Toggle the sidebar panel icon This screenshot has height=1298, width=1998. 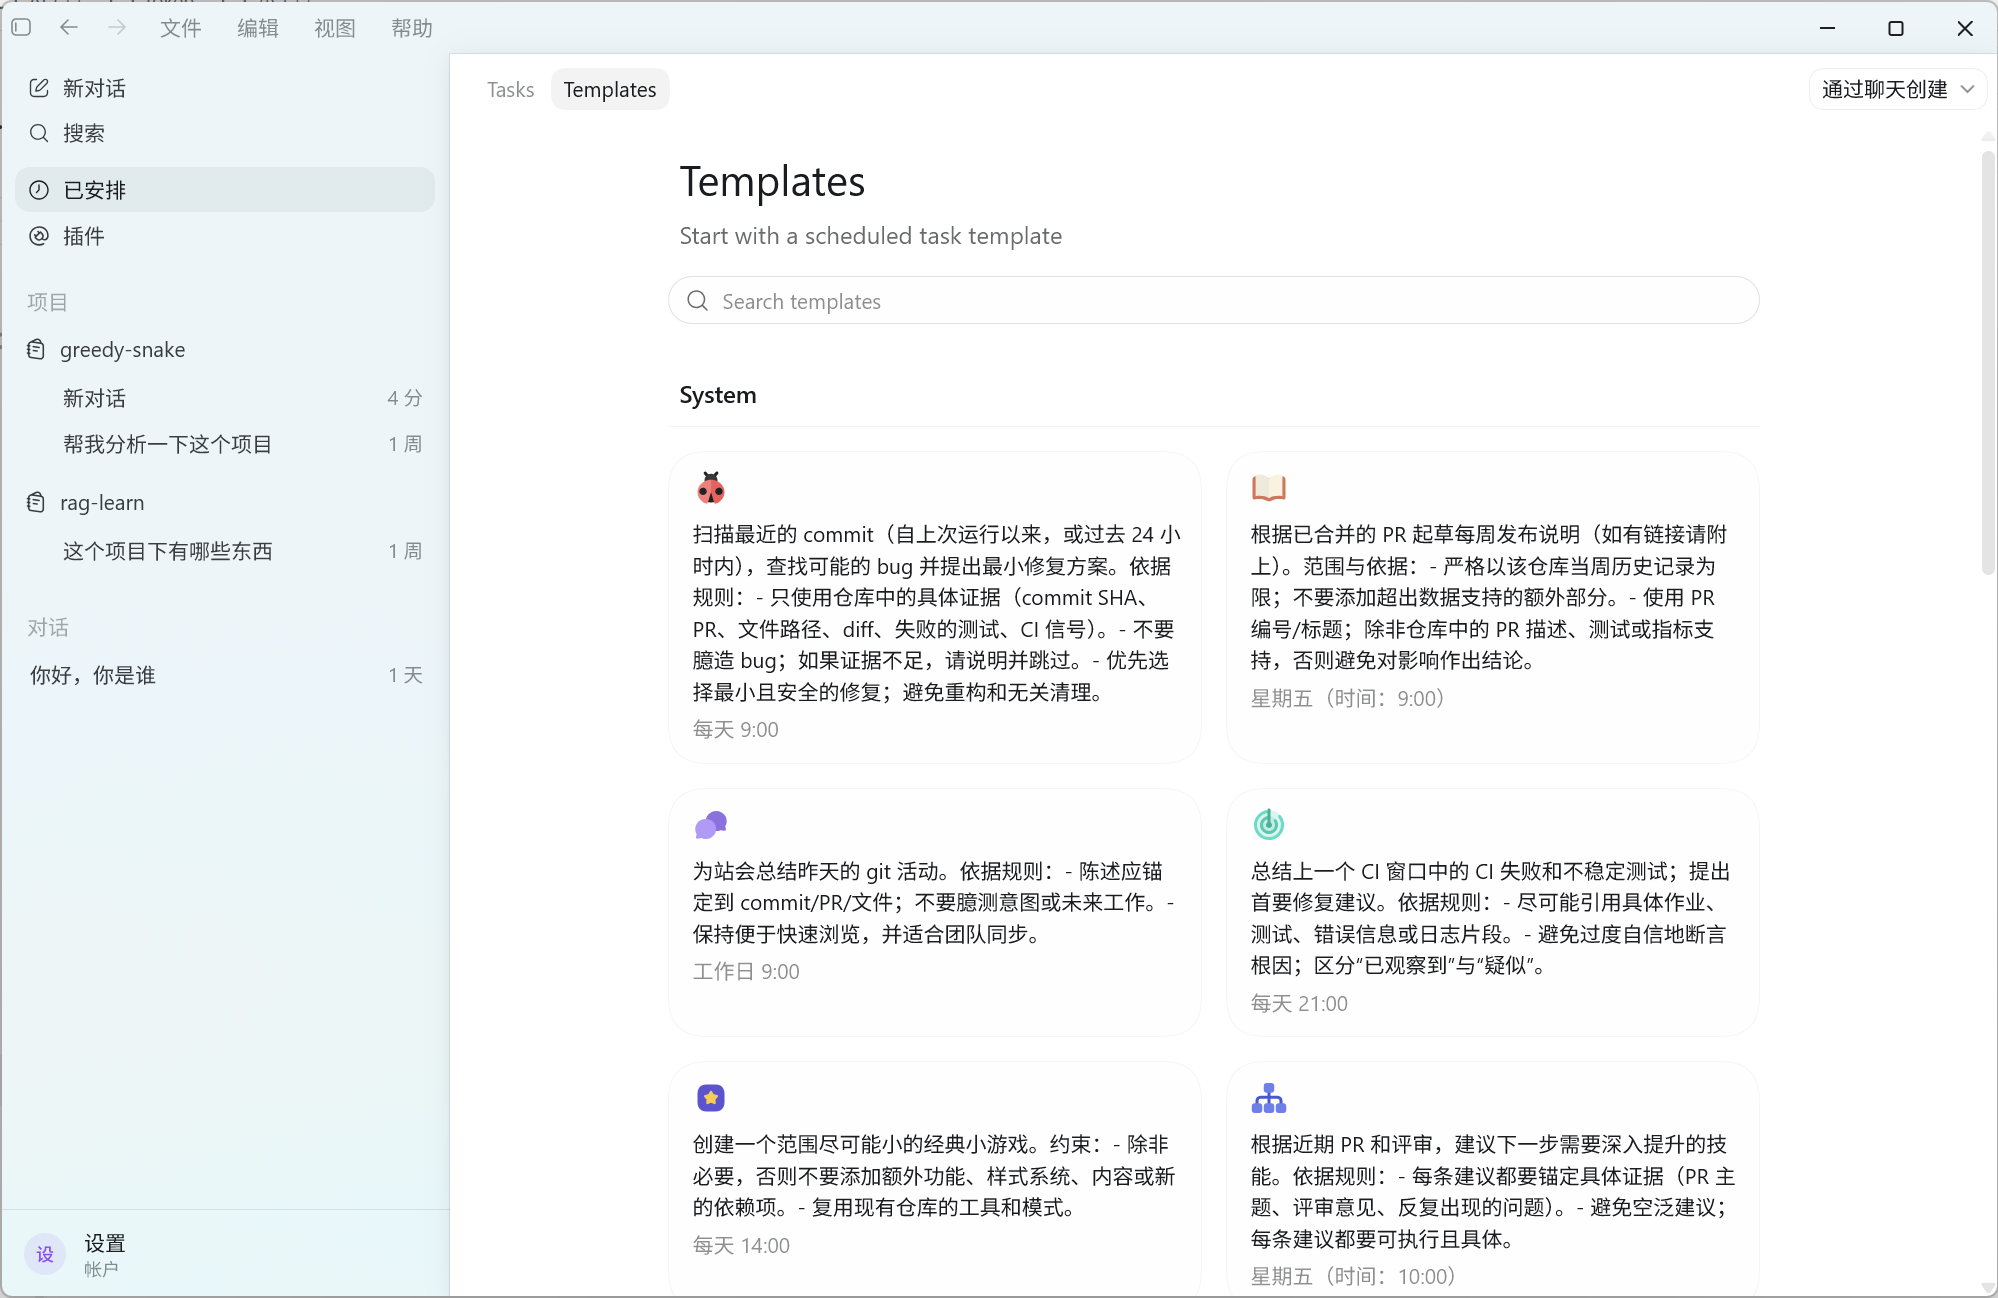tap(21, 28)
